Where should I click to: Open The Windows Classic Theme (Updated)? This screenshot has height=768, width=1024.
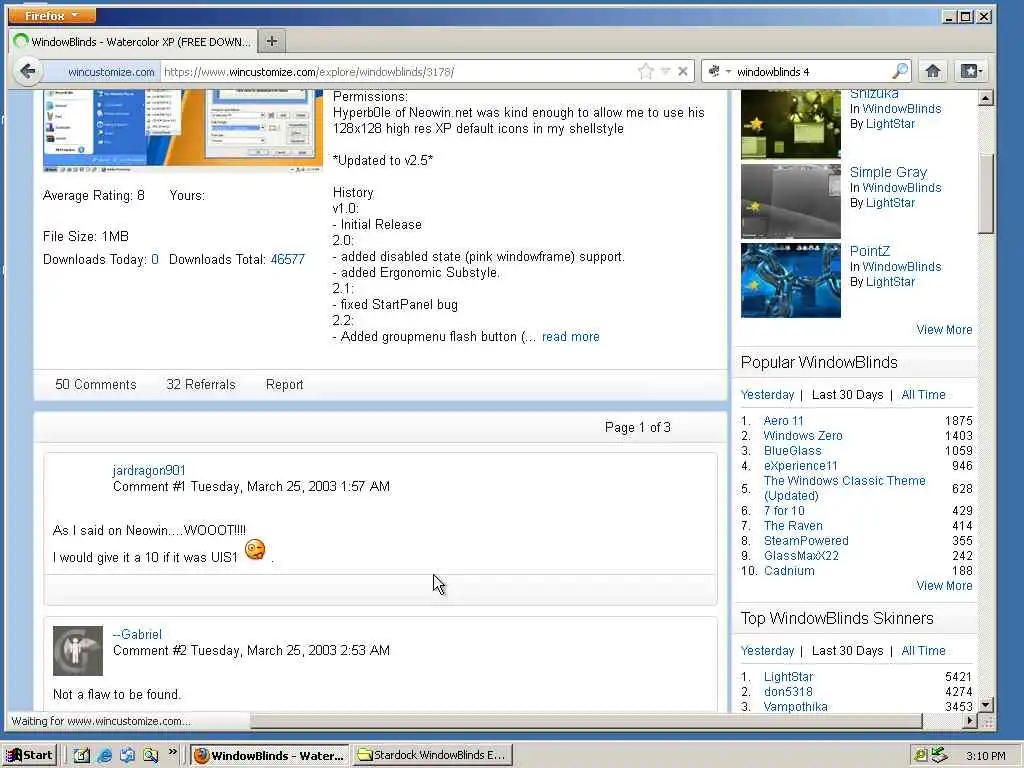pos(844,488)
